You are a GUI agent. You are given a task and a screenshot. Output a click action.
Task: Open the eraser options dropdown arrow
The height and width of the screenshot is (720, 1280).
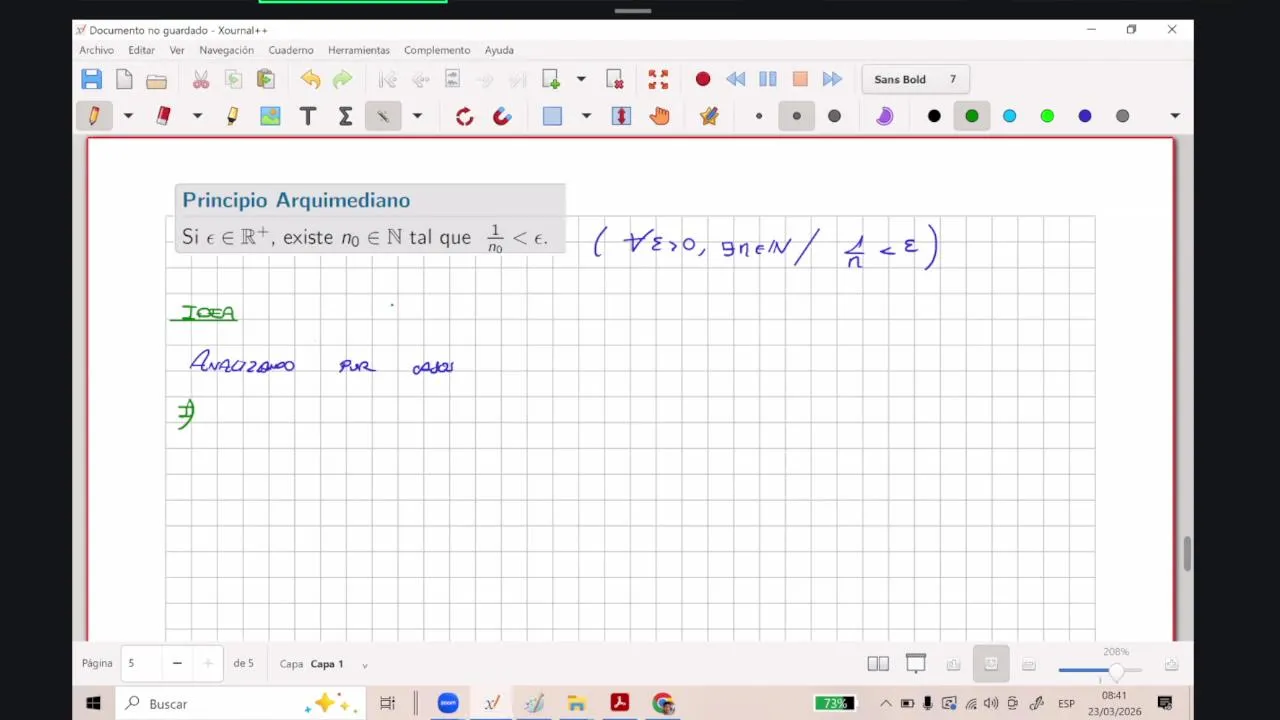[x=197, y=116]
